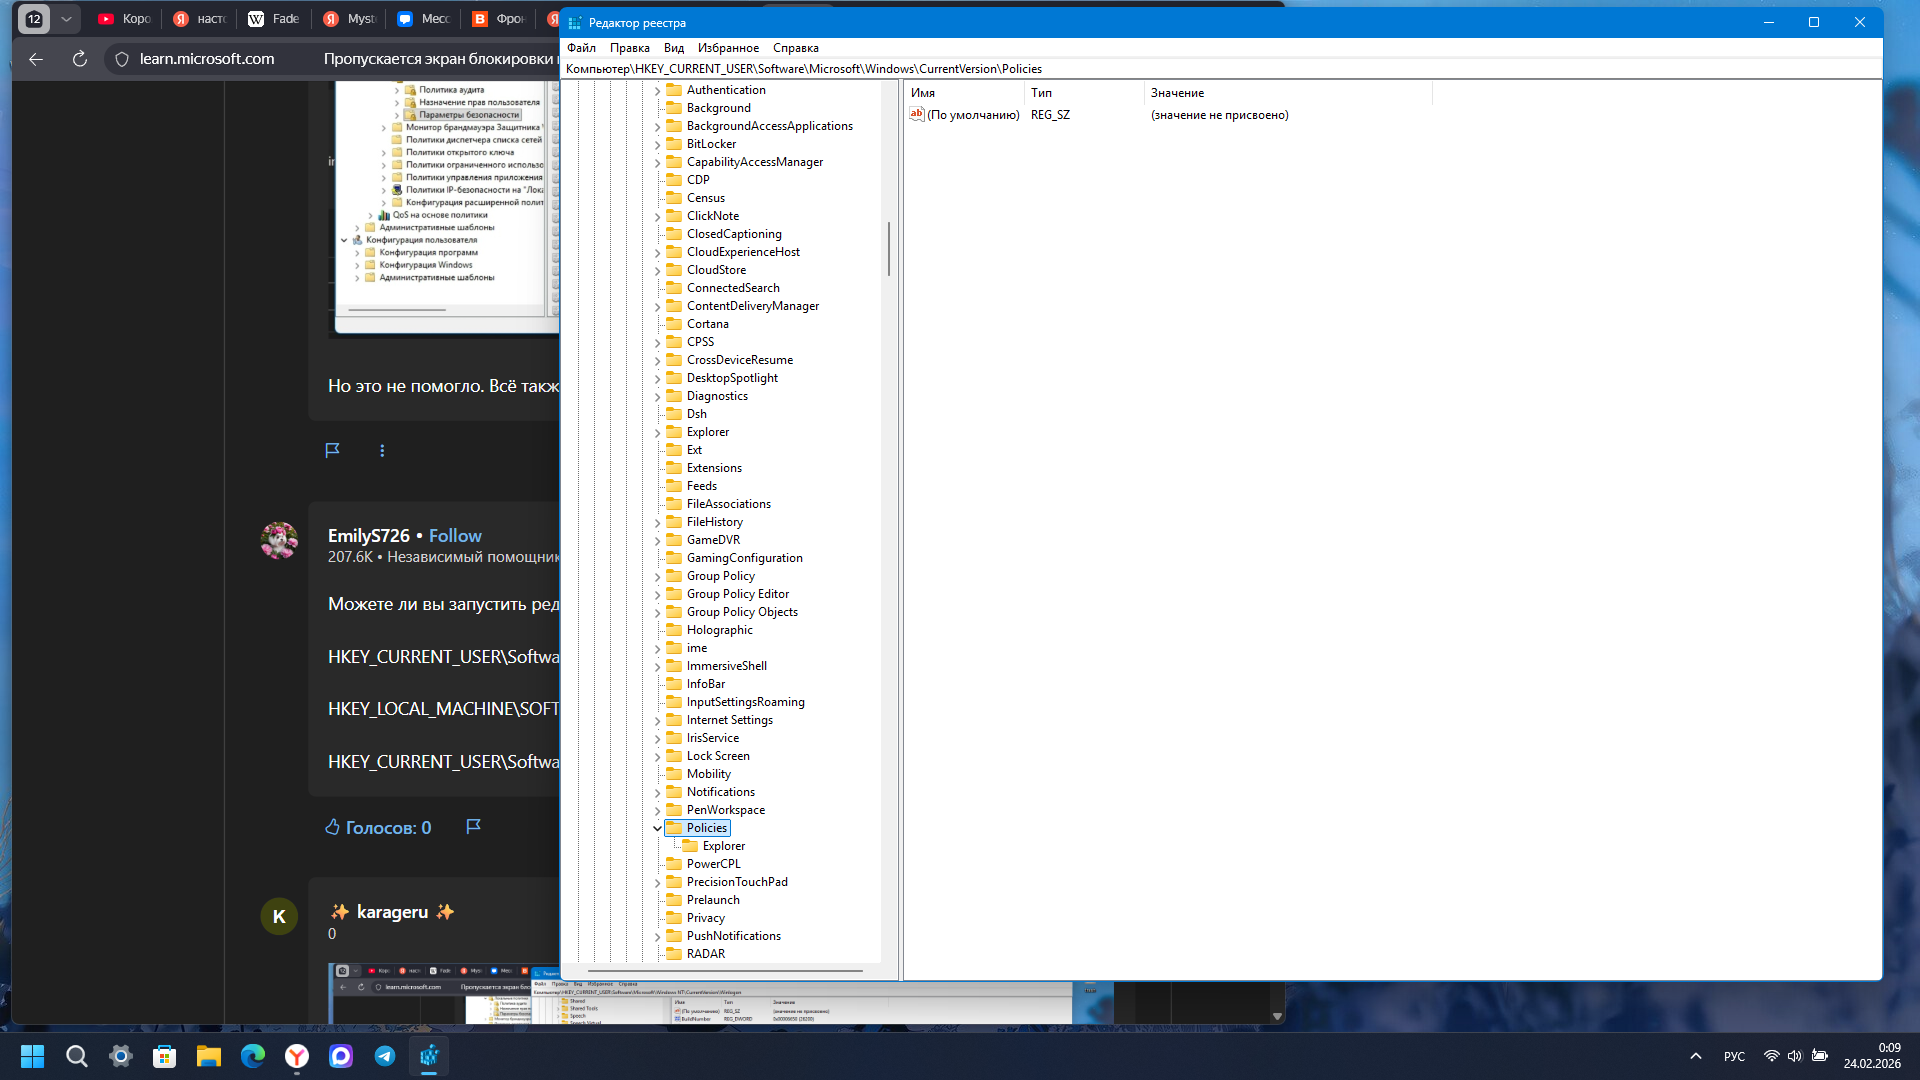Collapse the Policies registry key
Image resolution: width=1920 pixels, height=1080 pixels.
[x=657, y=828]
